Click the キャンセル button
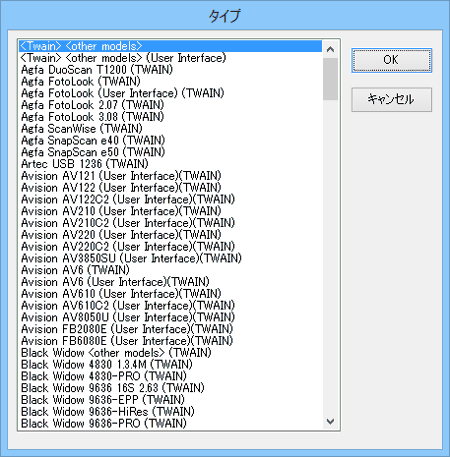This screenshot has height=457, width=450. (x=391, y=99)
